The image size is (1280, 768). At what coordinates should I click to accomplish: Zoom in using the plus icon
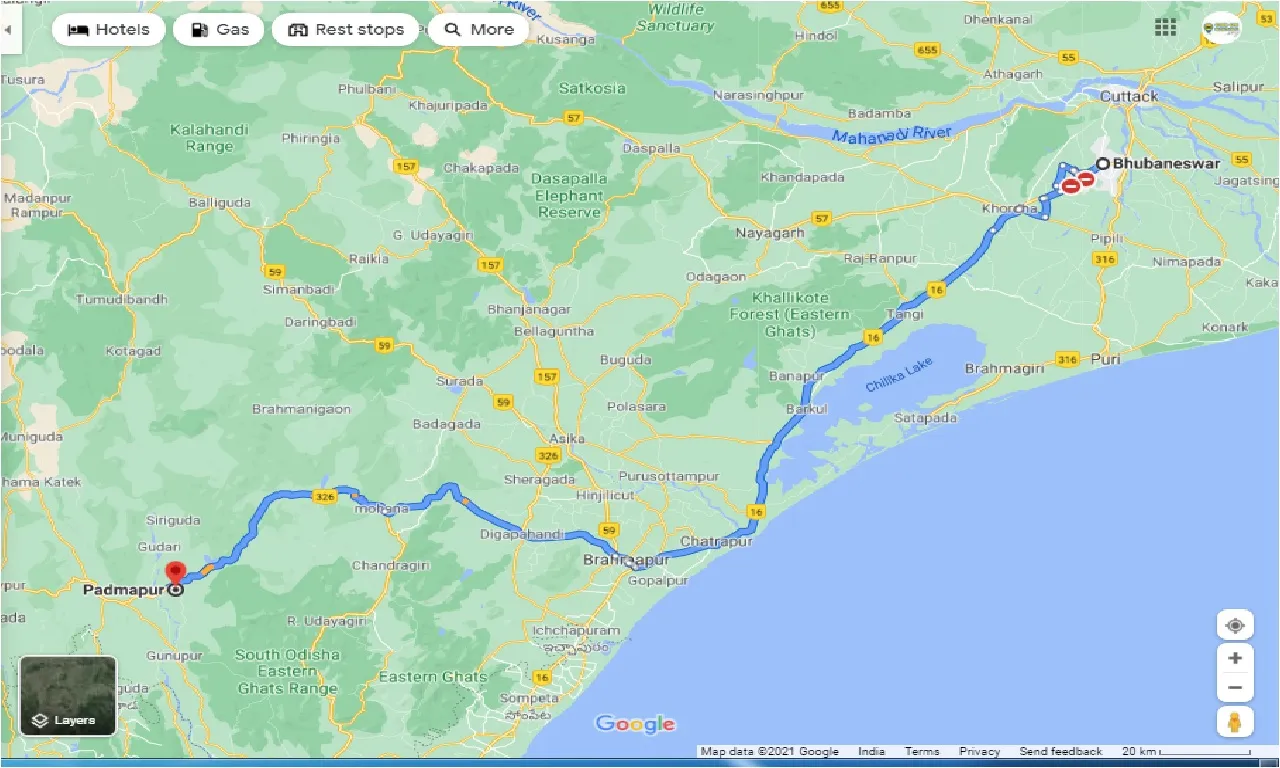pos(1236,657)
